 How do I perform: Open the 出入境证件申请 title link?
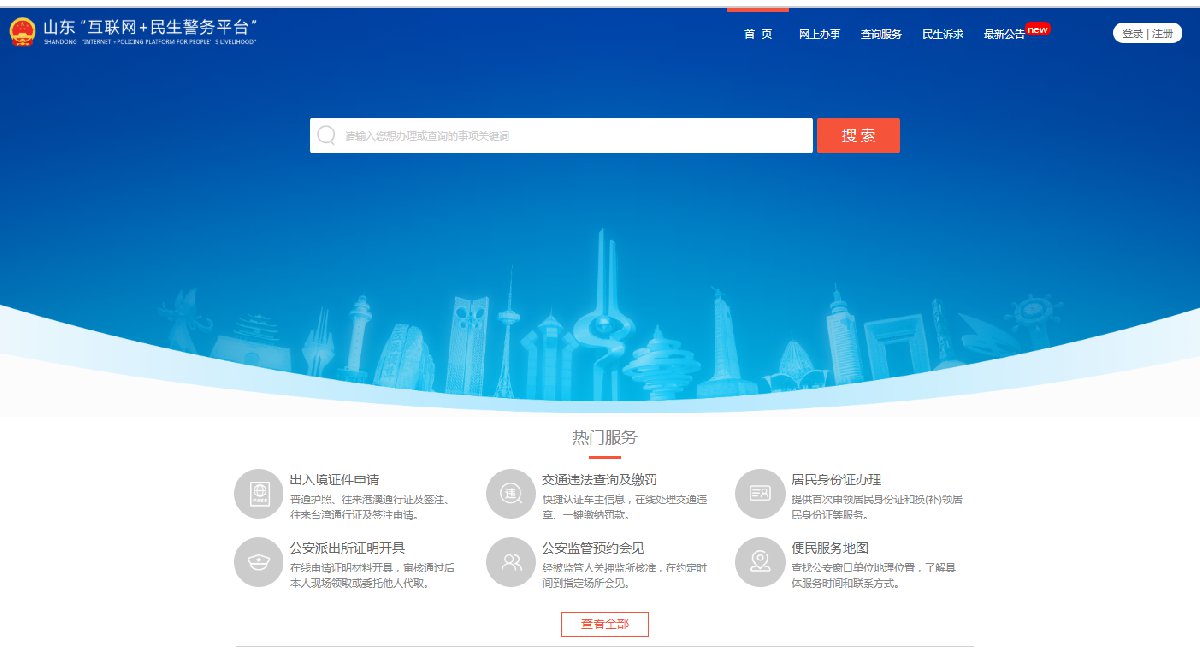pyautogui.click(x=334, y=479)
